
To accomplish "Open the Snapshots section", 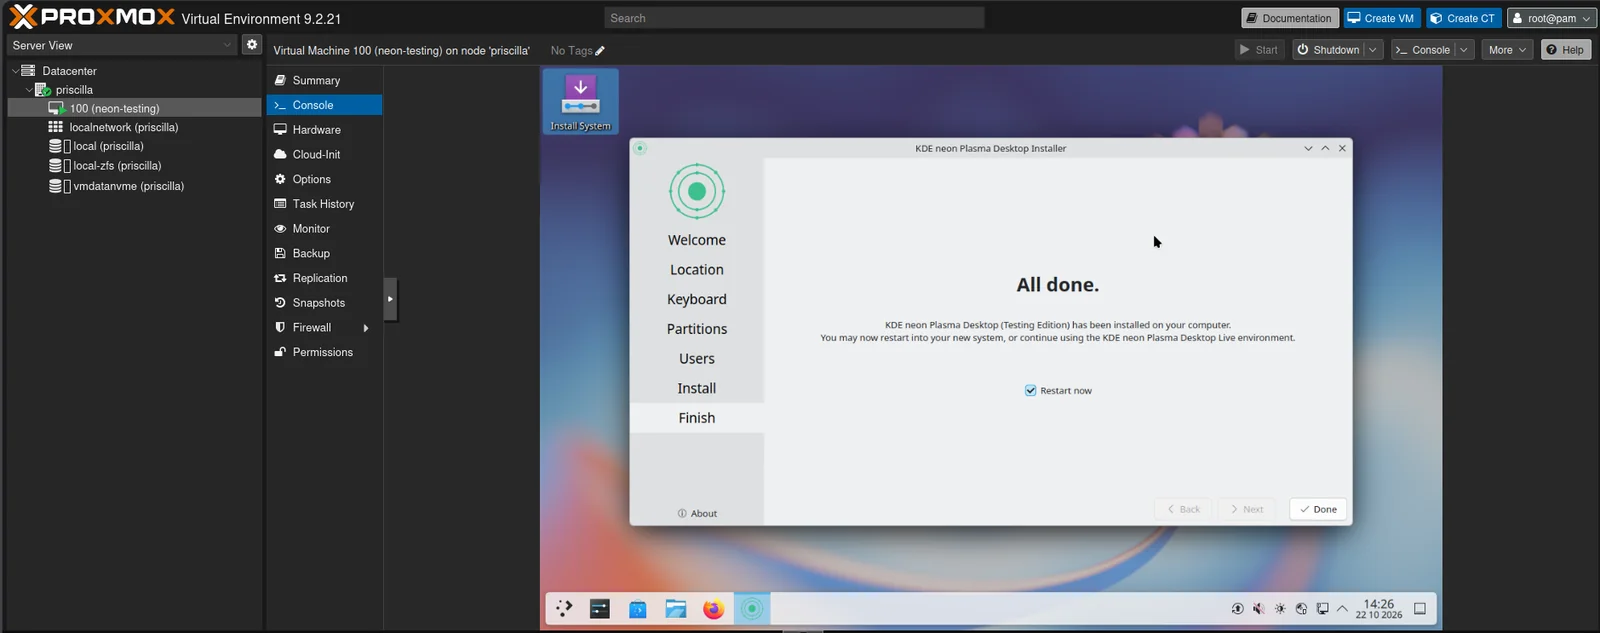I will pos(324,303).
